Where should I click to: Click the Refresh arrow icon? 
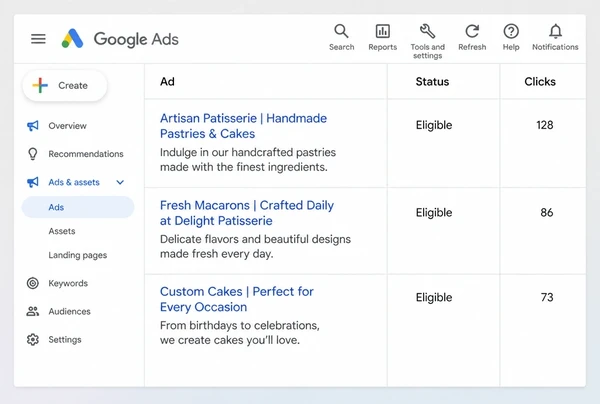(x=472, y=31)
